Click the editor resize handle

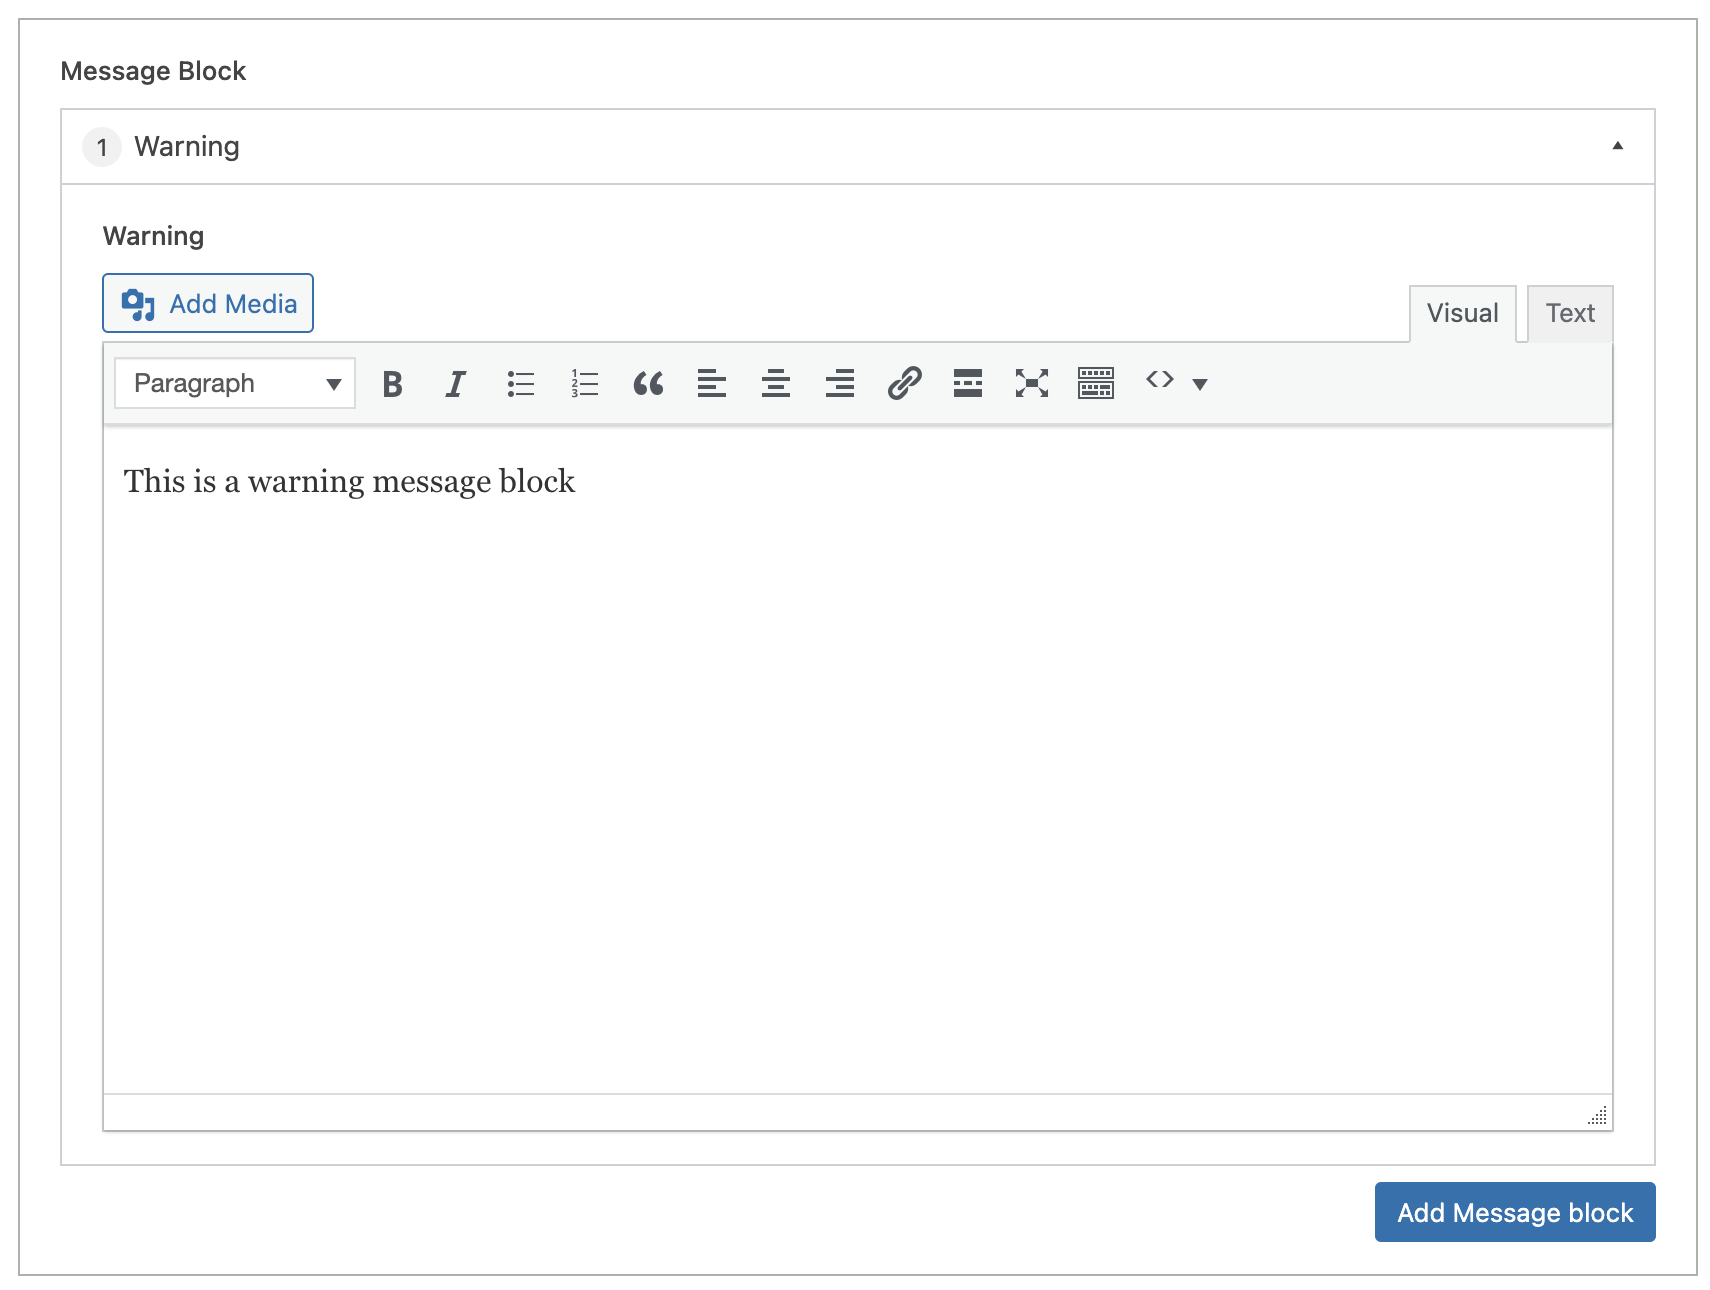tap(1598, 1115)
